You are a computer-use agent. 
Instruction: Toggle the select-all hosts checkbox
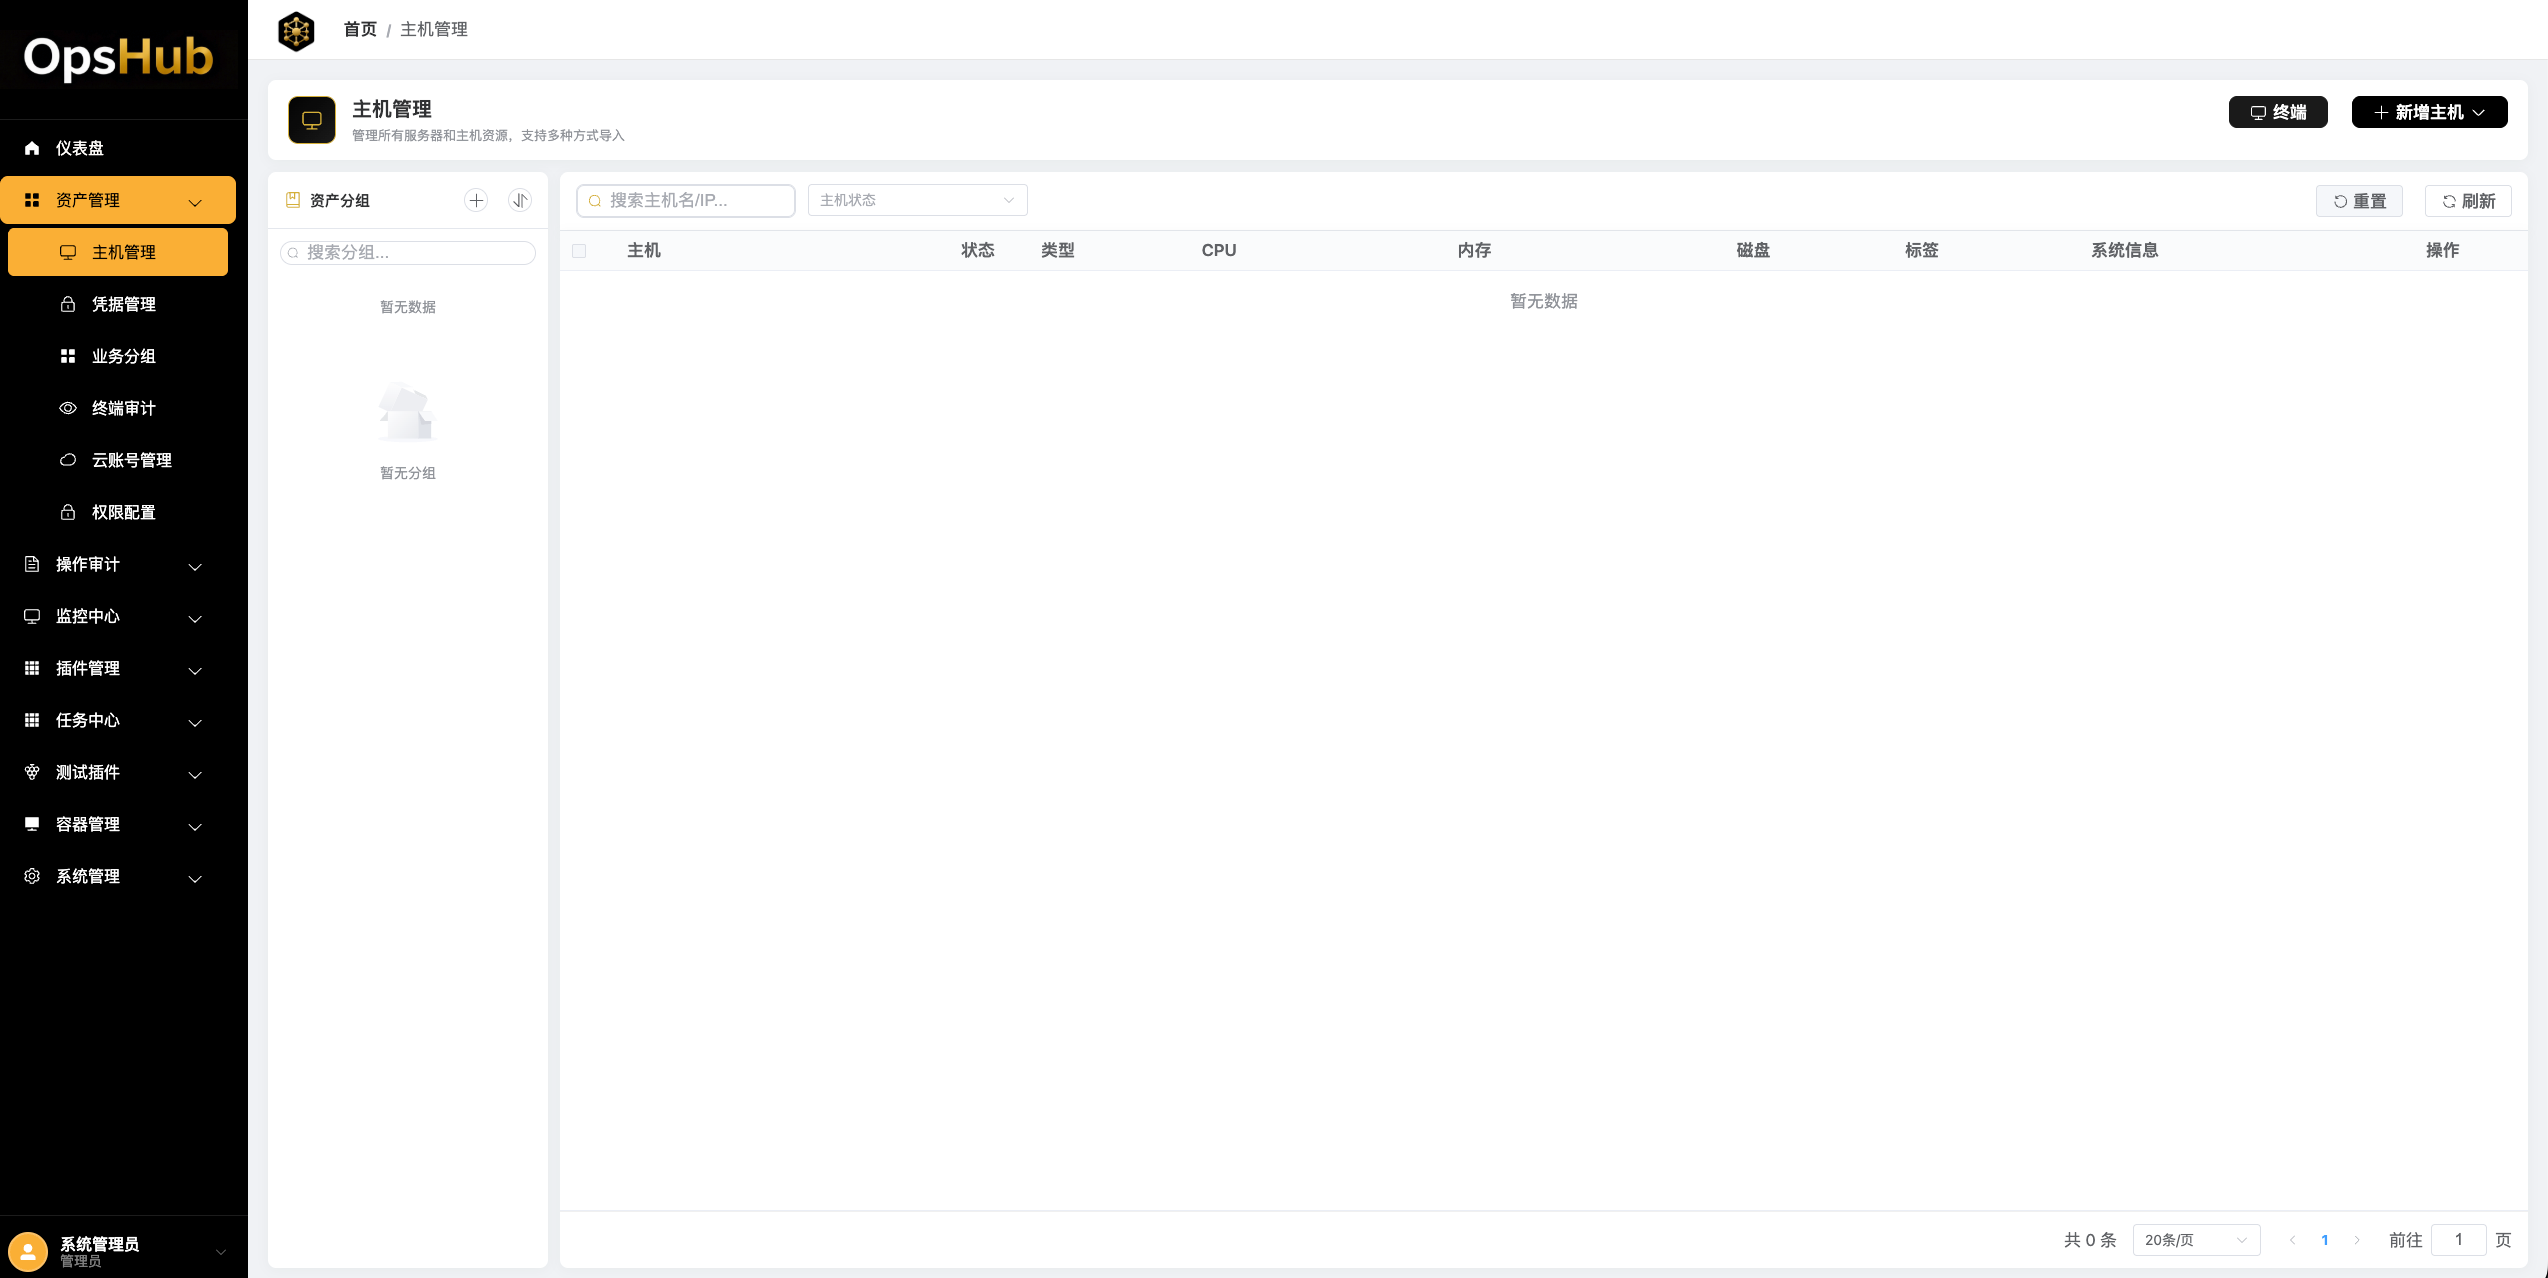click(579, 251)
